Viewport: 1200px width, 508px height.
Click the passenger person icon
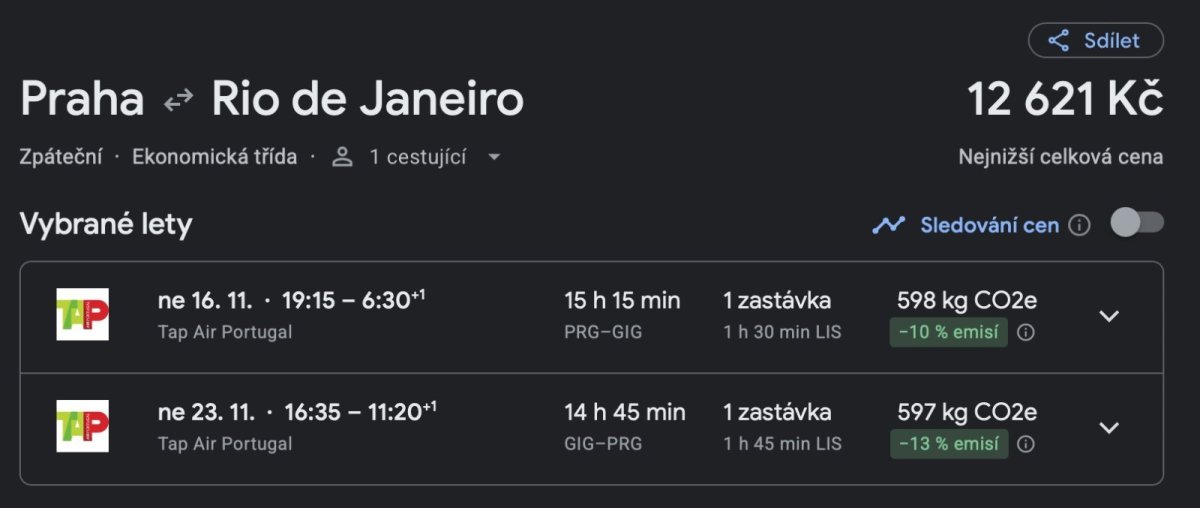(343, 157)
